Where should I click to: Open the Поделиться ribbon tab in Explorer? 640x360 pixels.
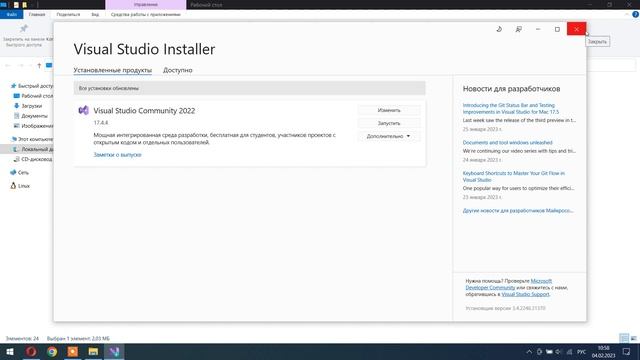pyautogui.click(x=68, y=14)
